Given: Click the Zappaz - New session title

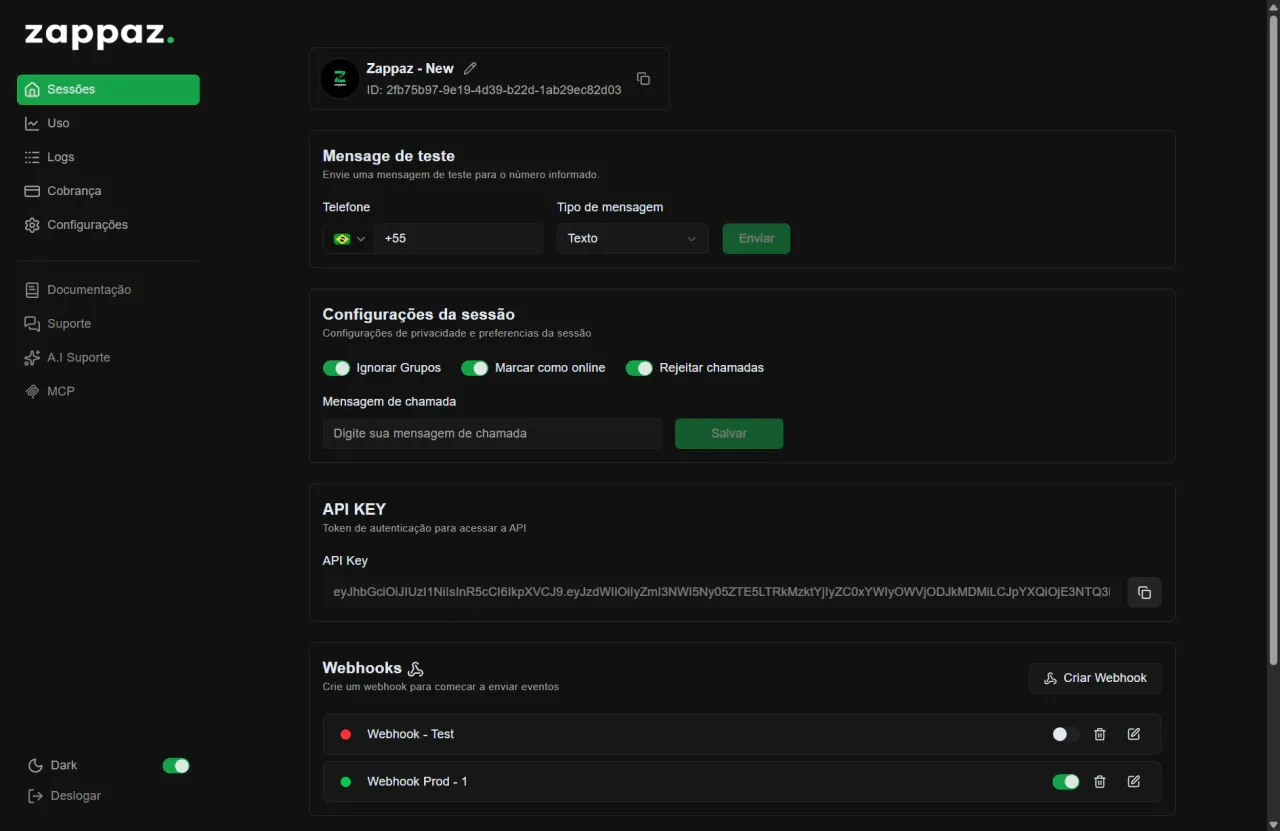Looking at the screenshot, I should (410, 68).
